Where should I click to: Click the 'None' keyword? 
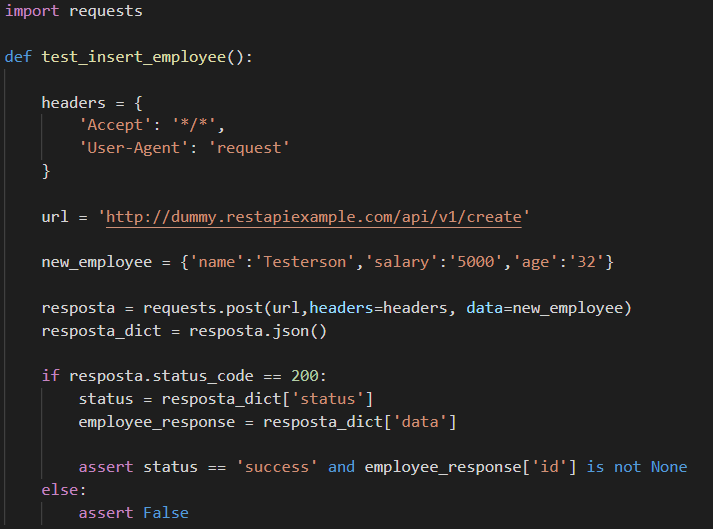click(x=669, y=468)
